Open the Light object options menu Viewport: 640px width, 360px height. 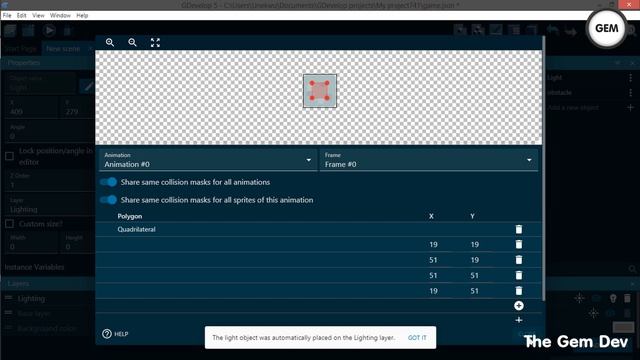click(631, 78)
